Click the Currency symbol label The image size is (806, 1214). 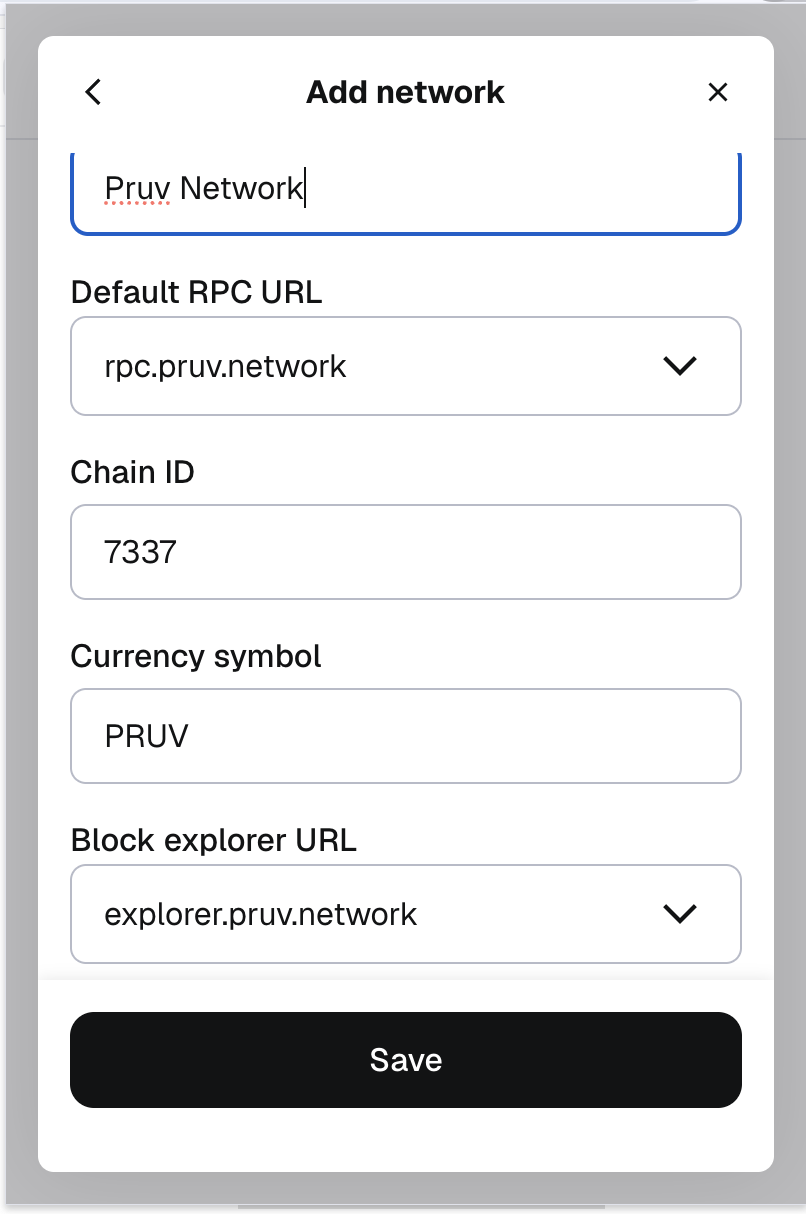(x=196, y=656)
